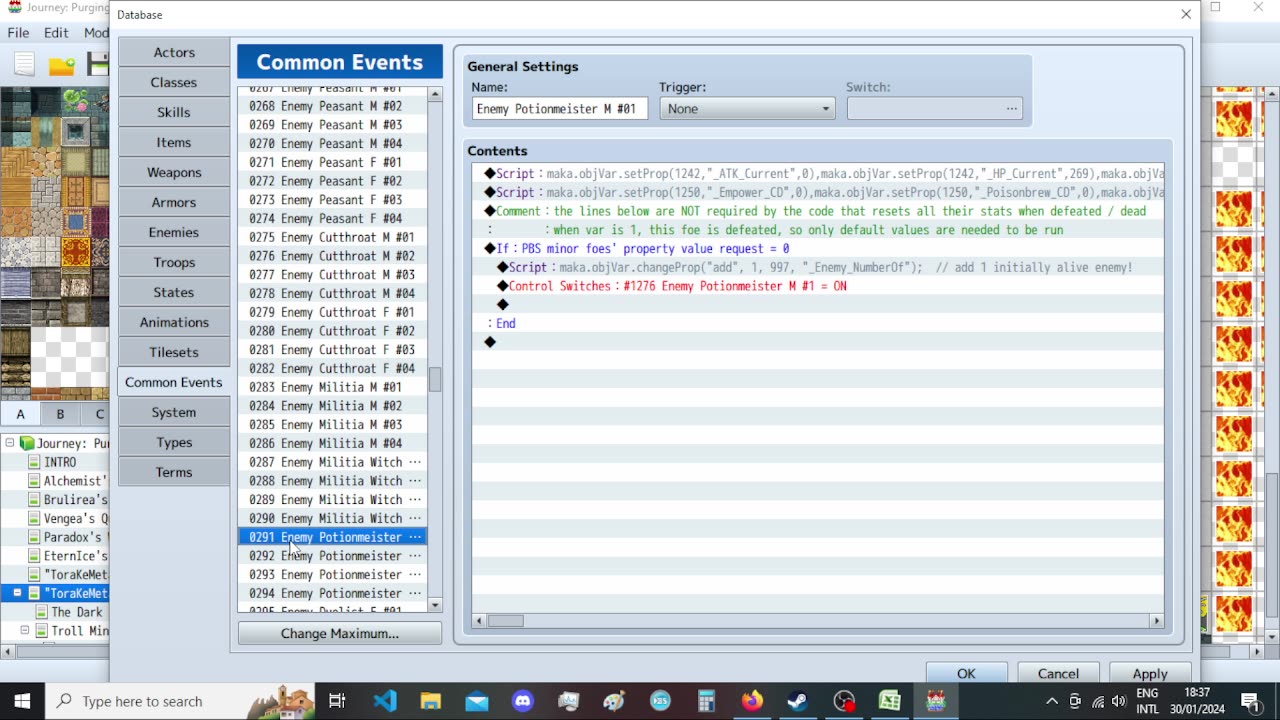Image resolution: width=1280 pixels, height=720 pixels.
Task: Open the File menu
Action: [x=18, y=33]
